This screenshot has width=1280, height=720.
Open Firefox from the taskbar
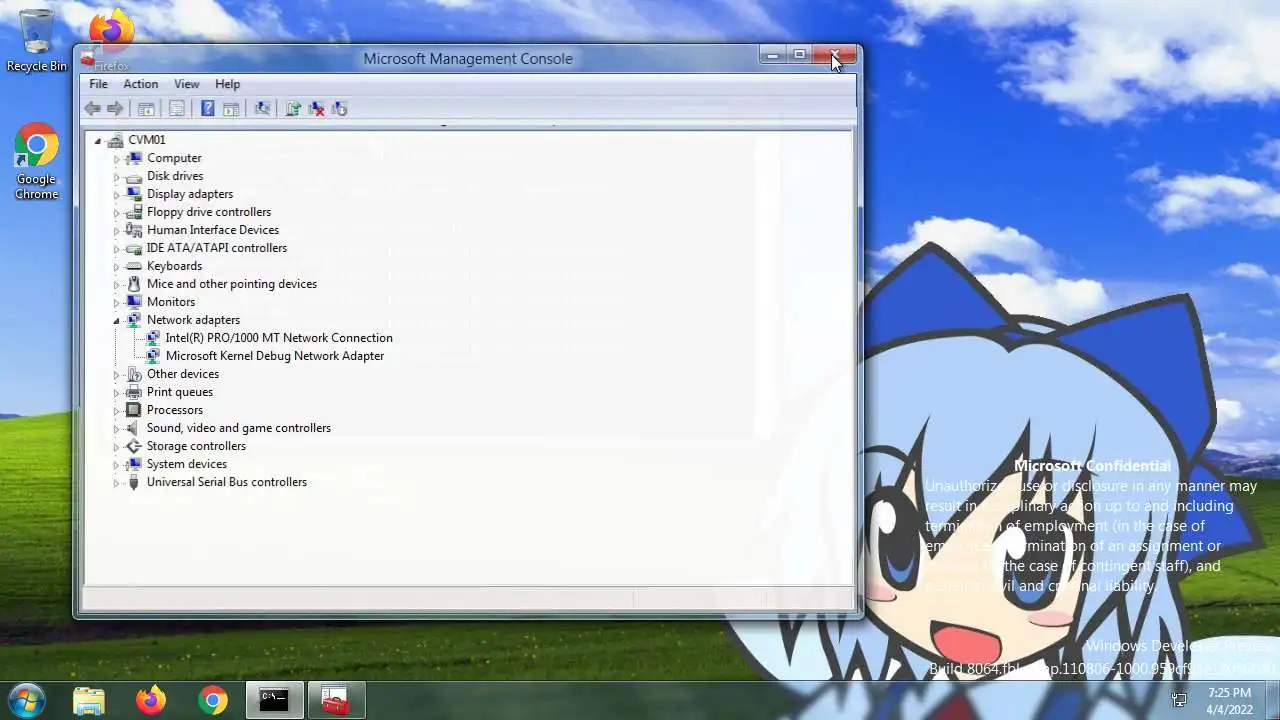(x=151, y=701)
